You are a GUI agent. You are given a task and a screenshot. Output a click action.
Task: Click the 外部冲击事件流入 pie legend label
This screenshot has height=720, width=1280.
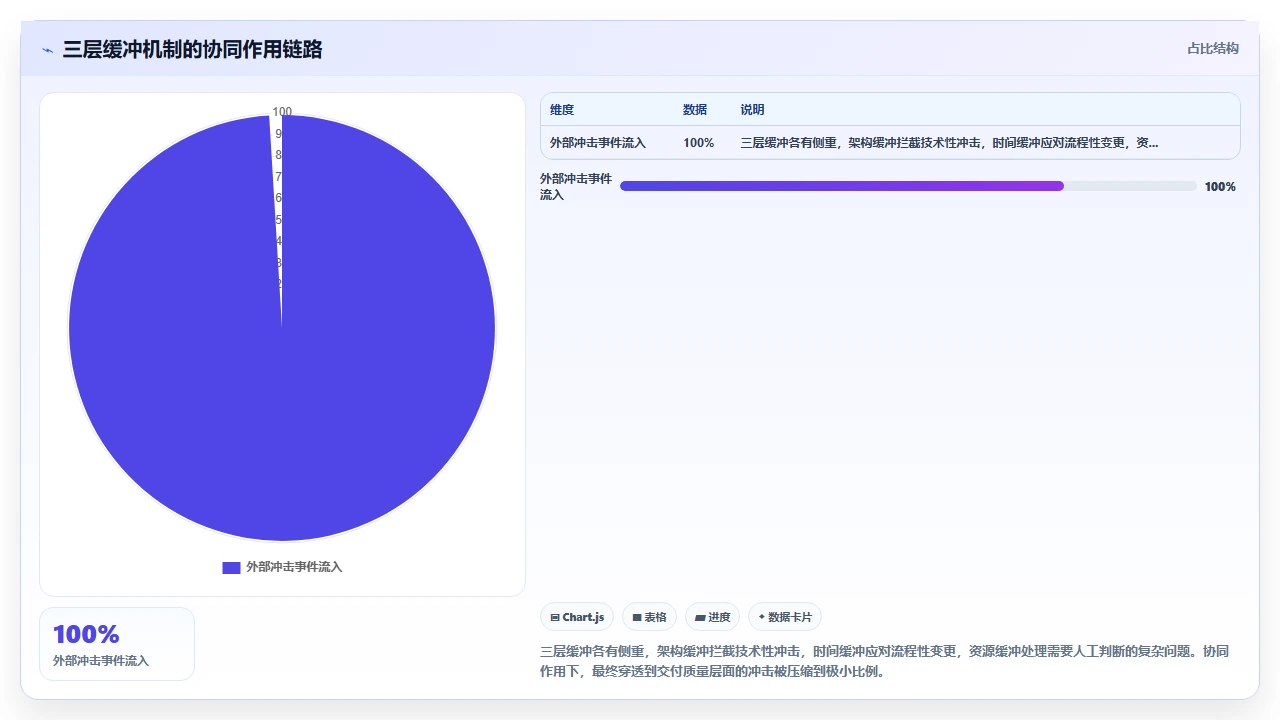click(x=294, y=567)
